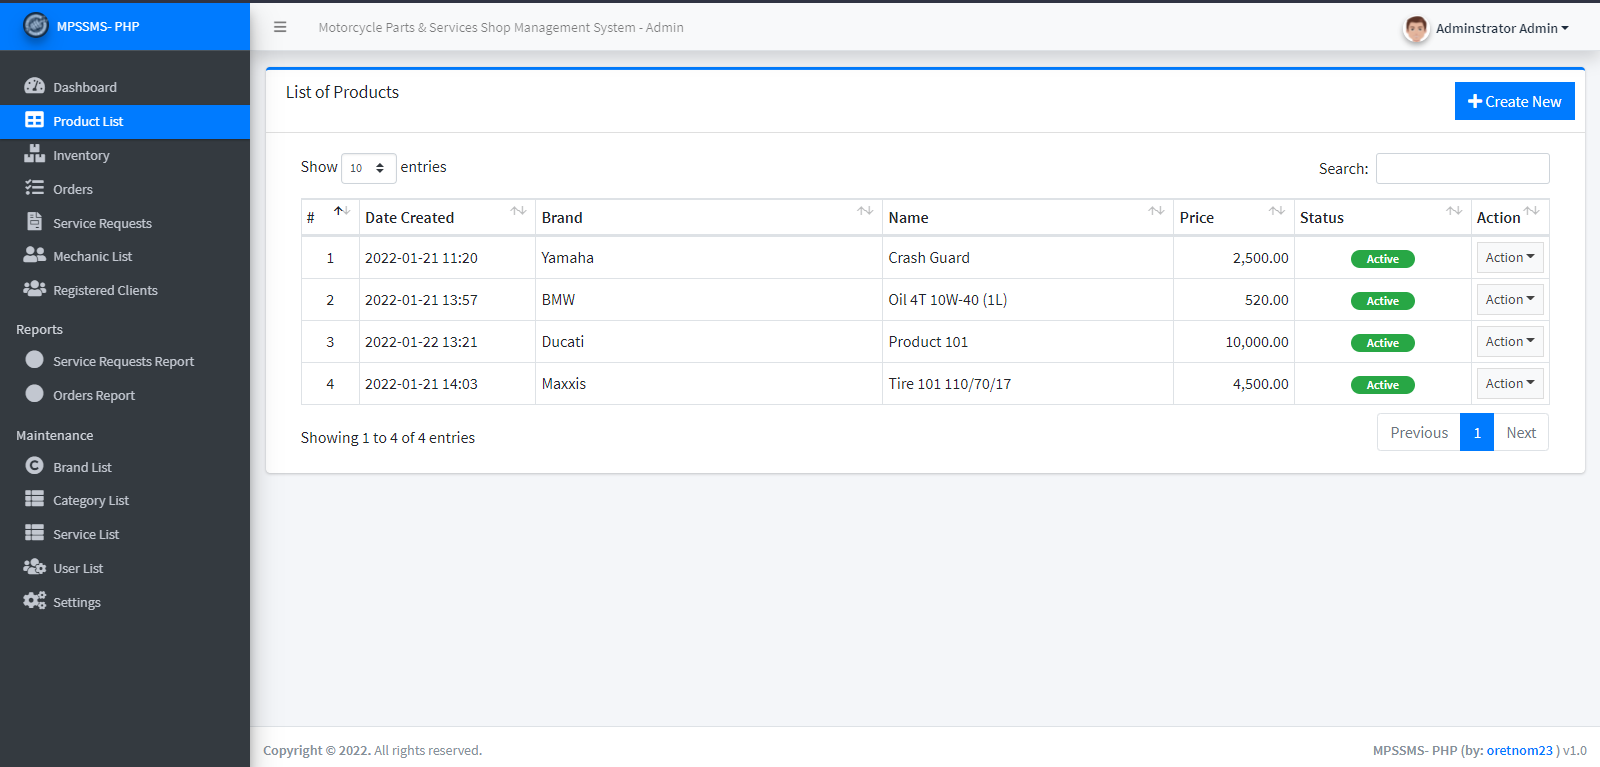Go to Inventory in sidebar
Image resolution: width=1600 pixels, height=767 pixels.
(125, 155)
